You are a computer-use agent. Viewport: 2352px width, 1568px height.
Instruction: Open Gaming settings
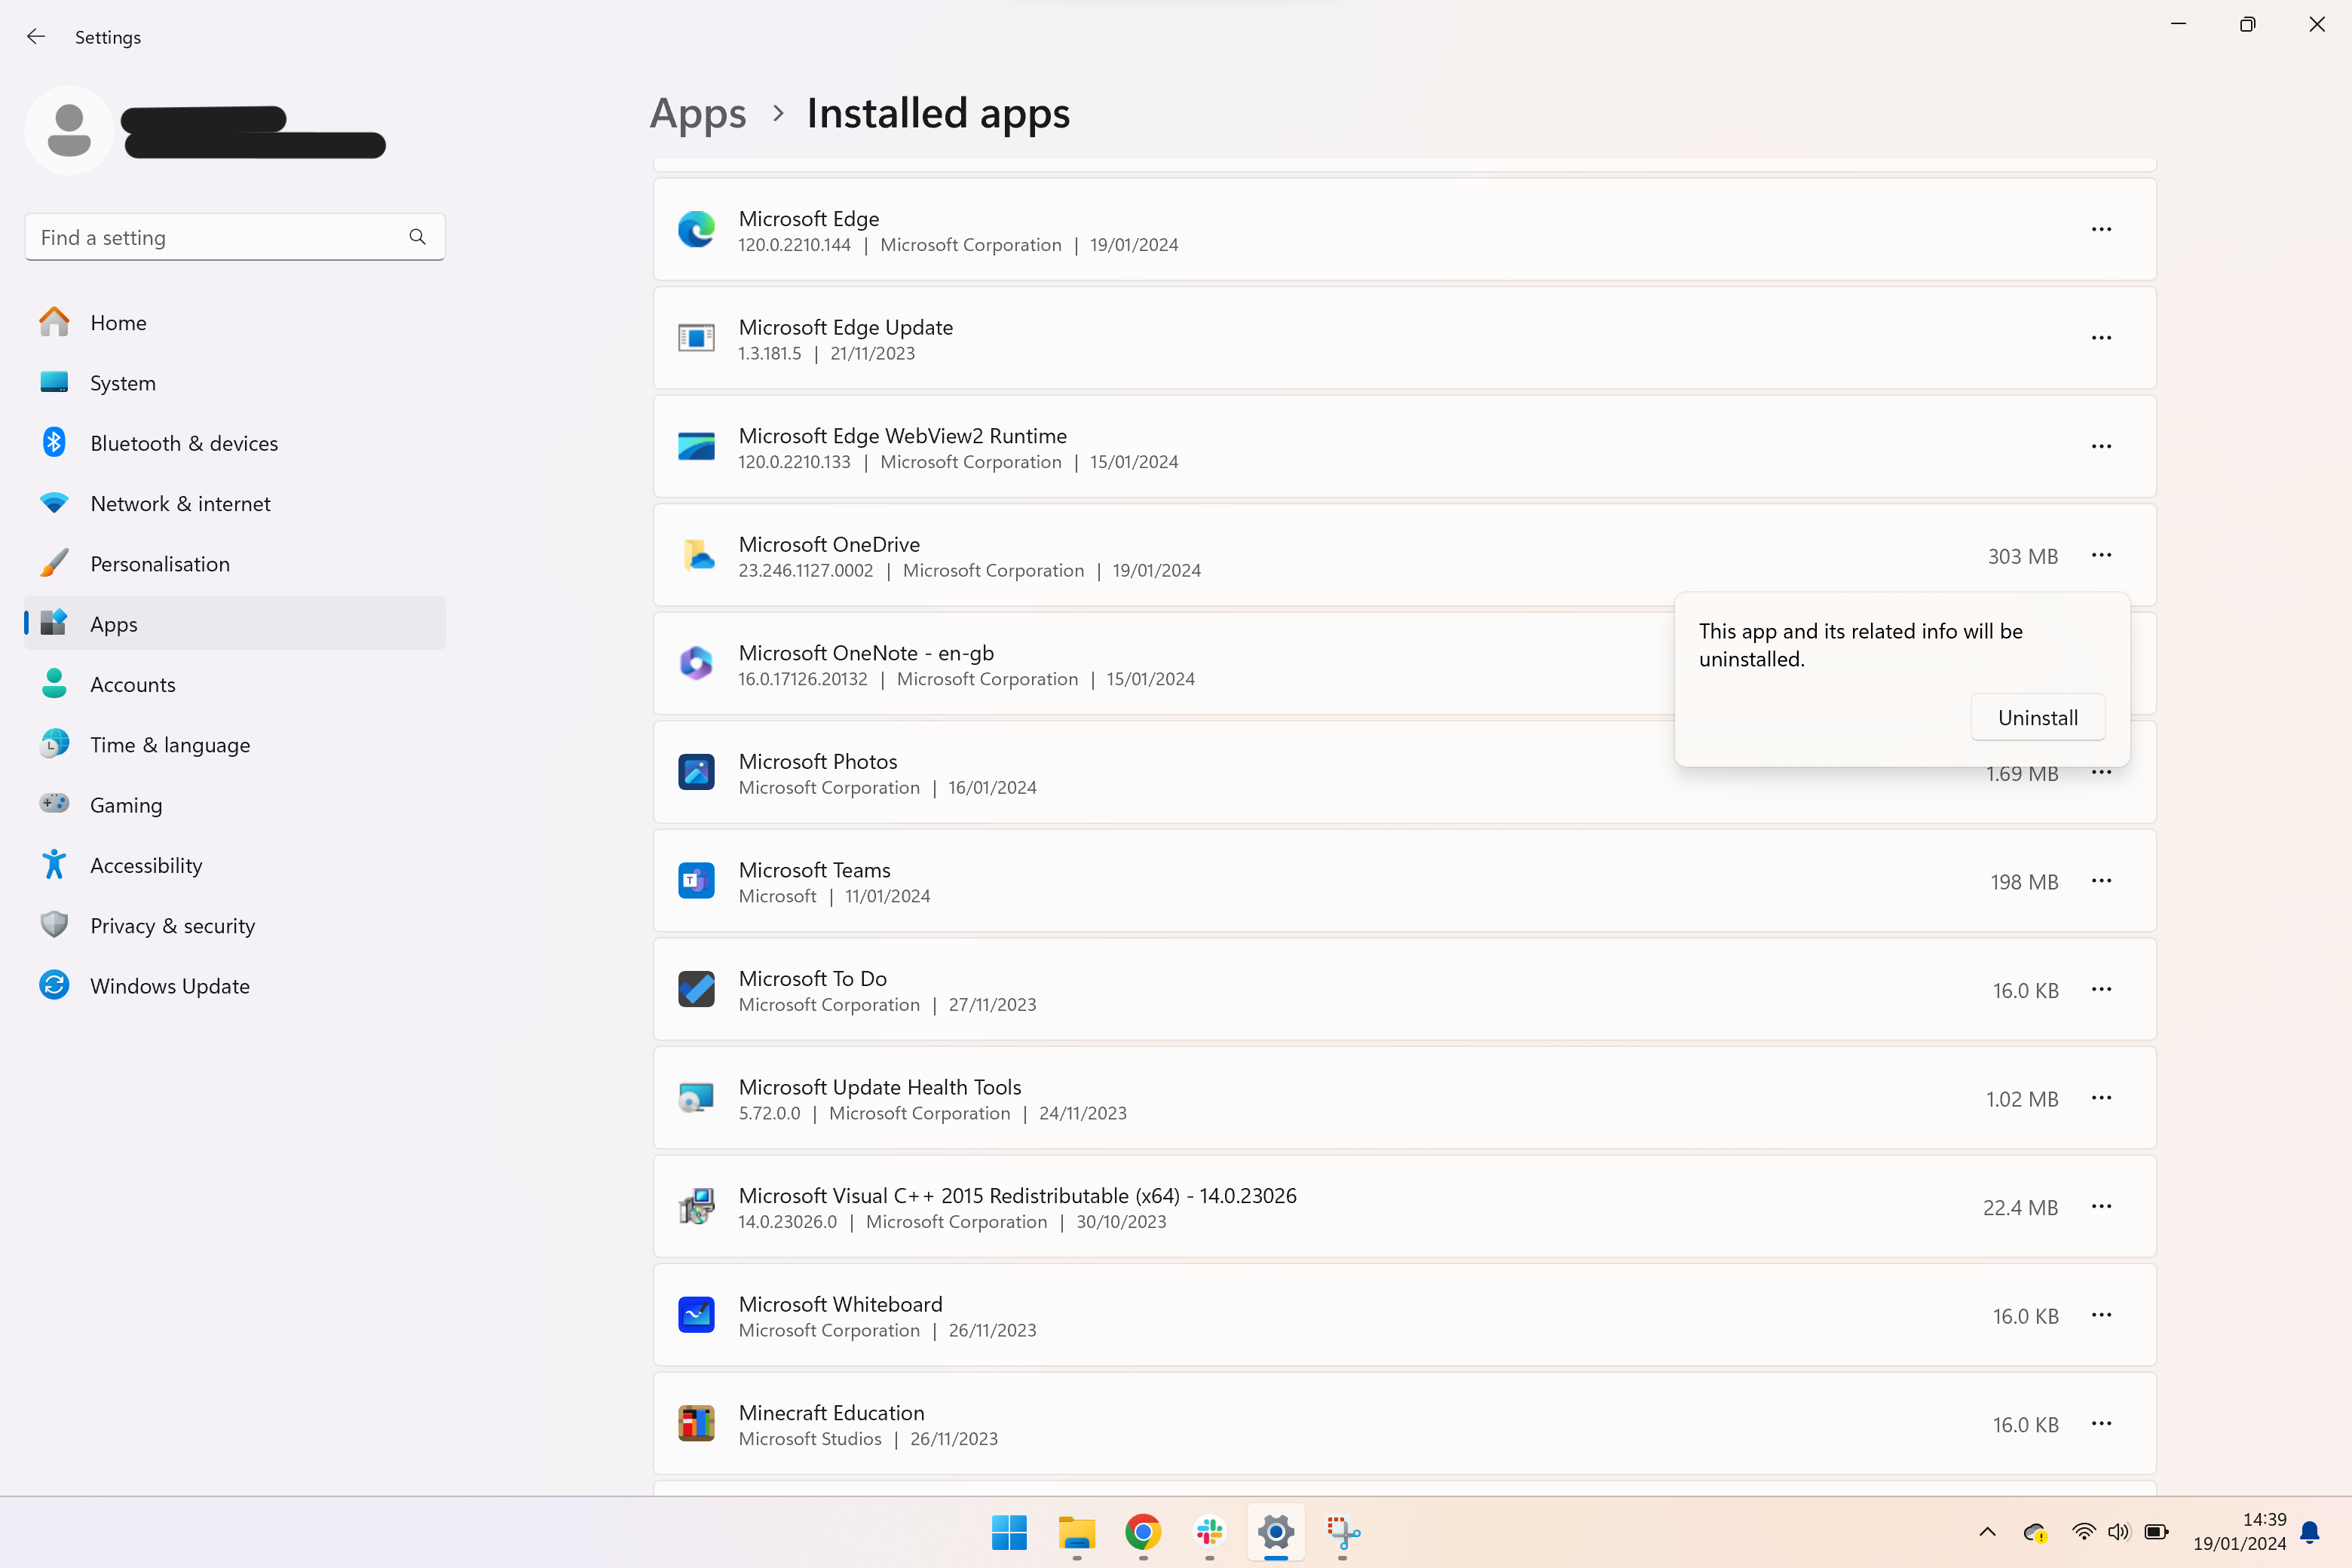235,805
